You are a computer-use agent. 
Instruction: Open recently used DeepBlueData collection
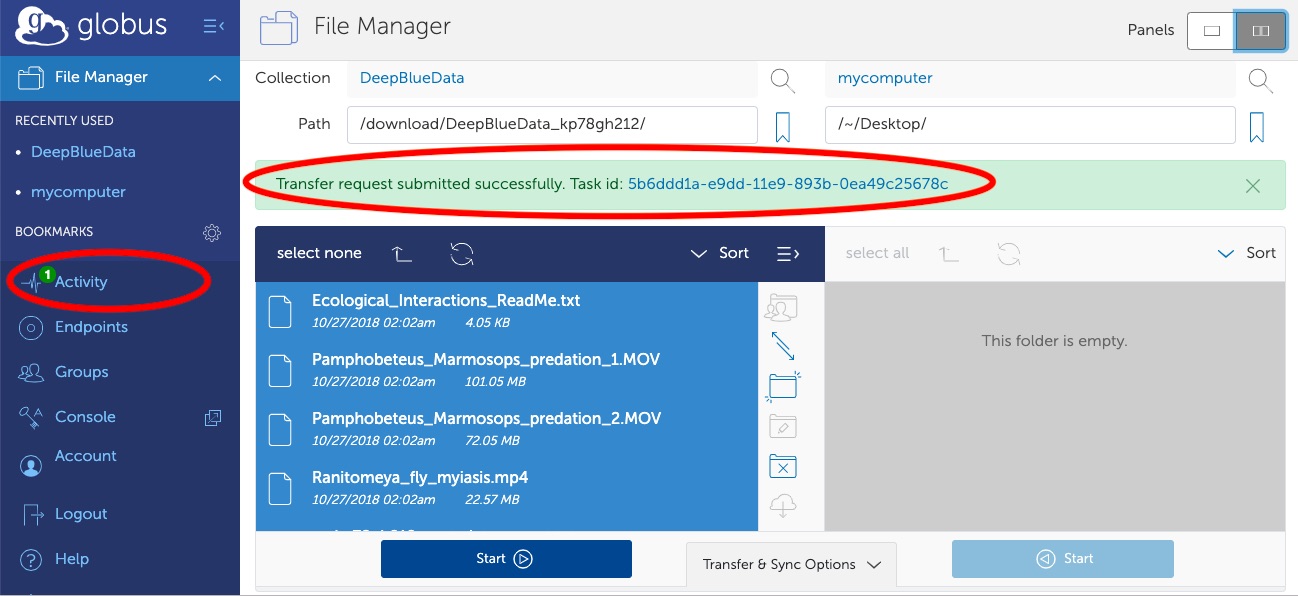(83, 152)
